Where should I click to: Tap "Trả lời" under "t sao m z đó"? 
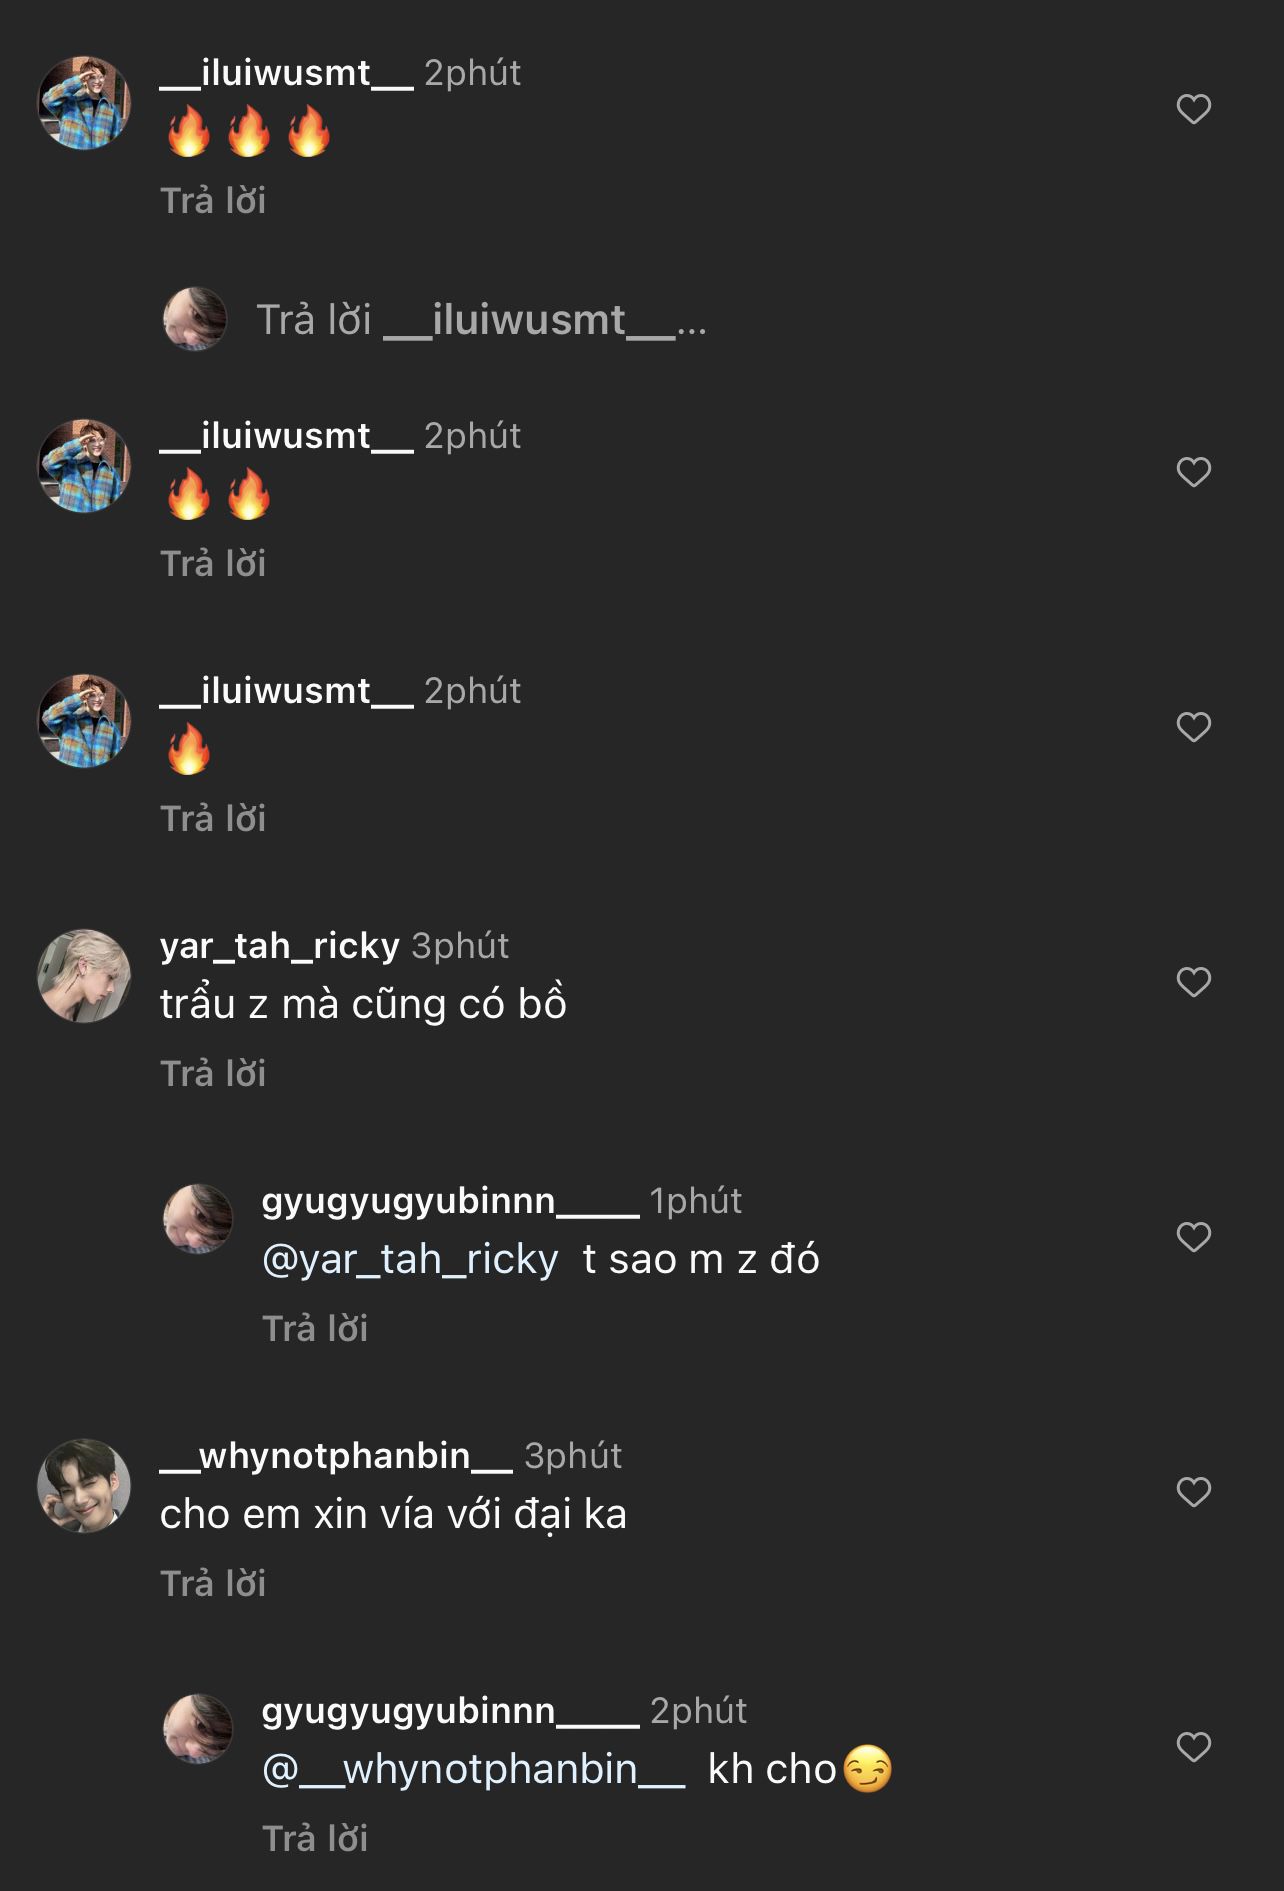(x=315, y=1329)
